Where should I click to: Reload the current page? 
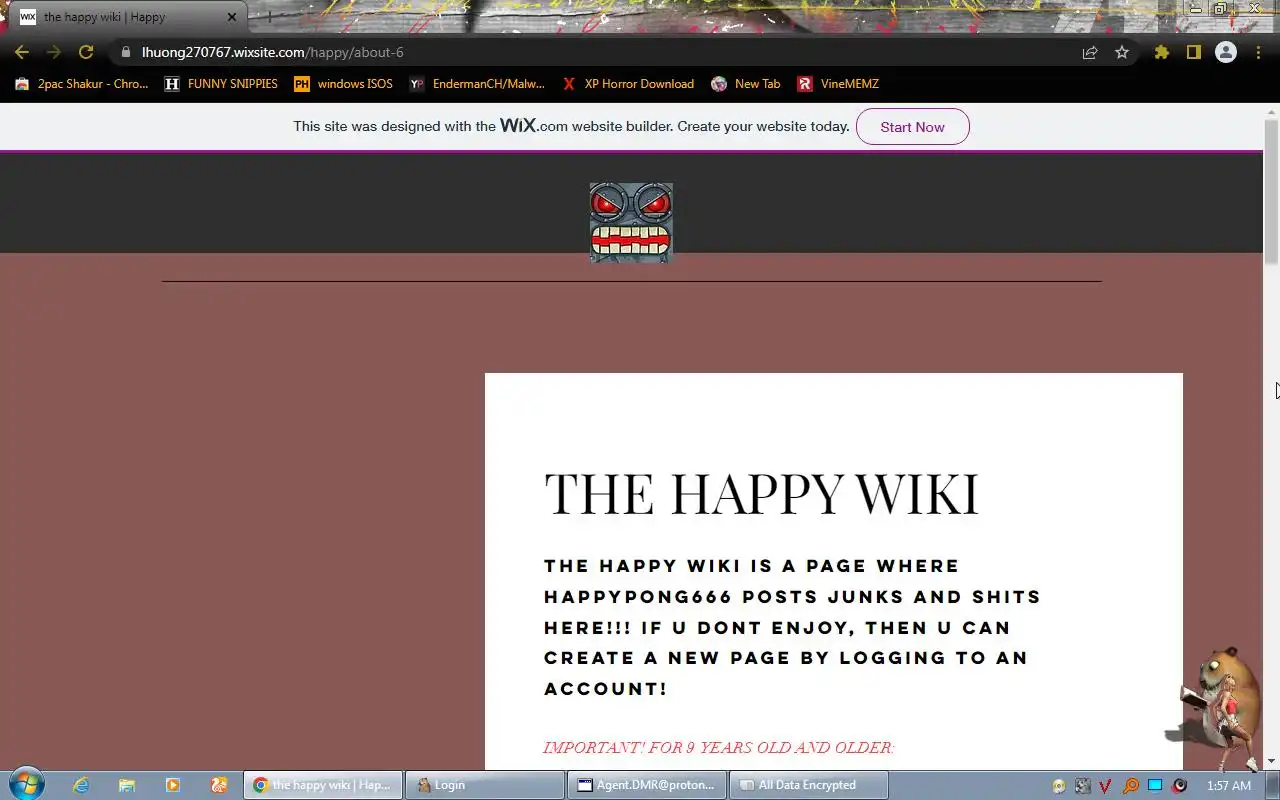pos(86,52)
